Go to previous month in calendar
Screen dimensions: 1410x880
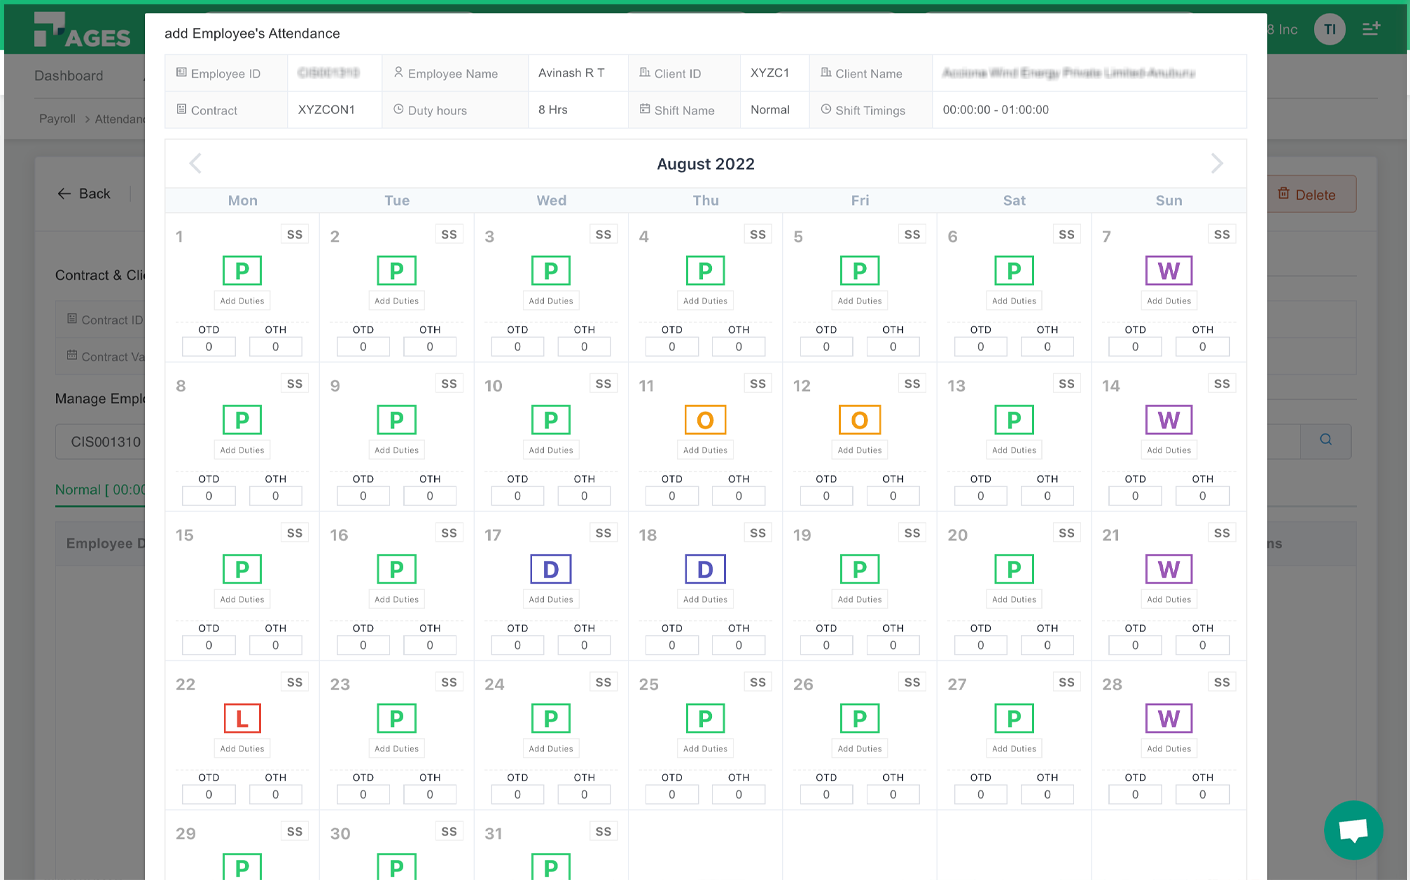tap(196, 164)
